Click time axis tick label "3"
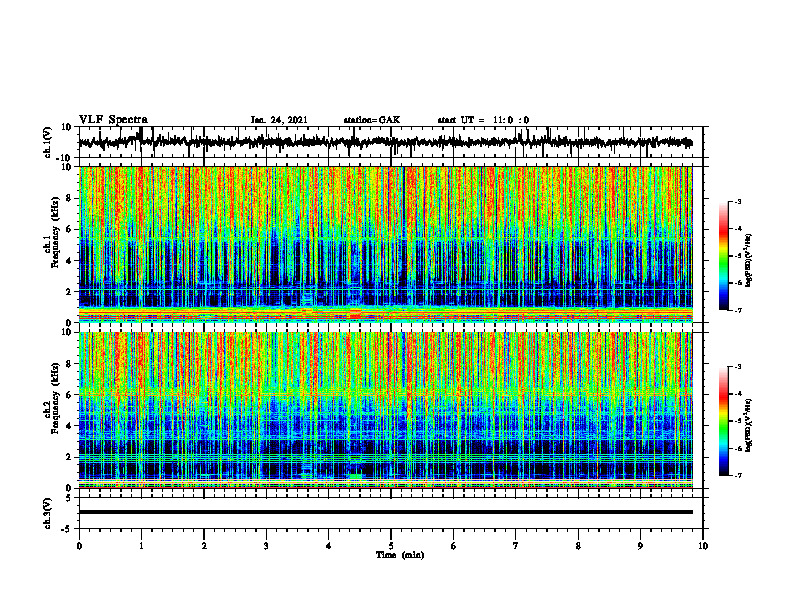Viewport: 792px width, 612px height. point(266,546)
